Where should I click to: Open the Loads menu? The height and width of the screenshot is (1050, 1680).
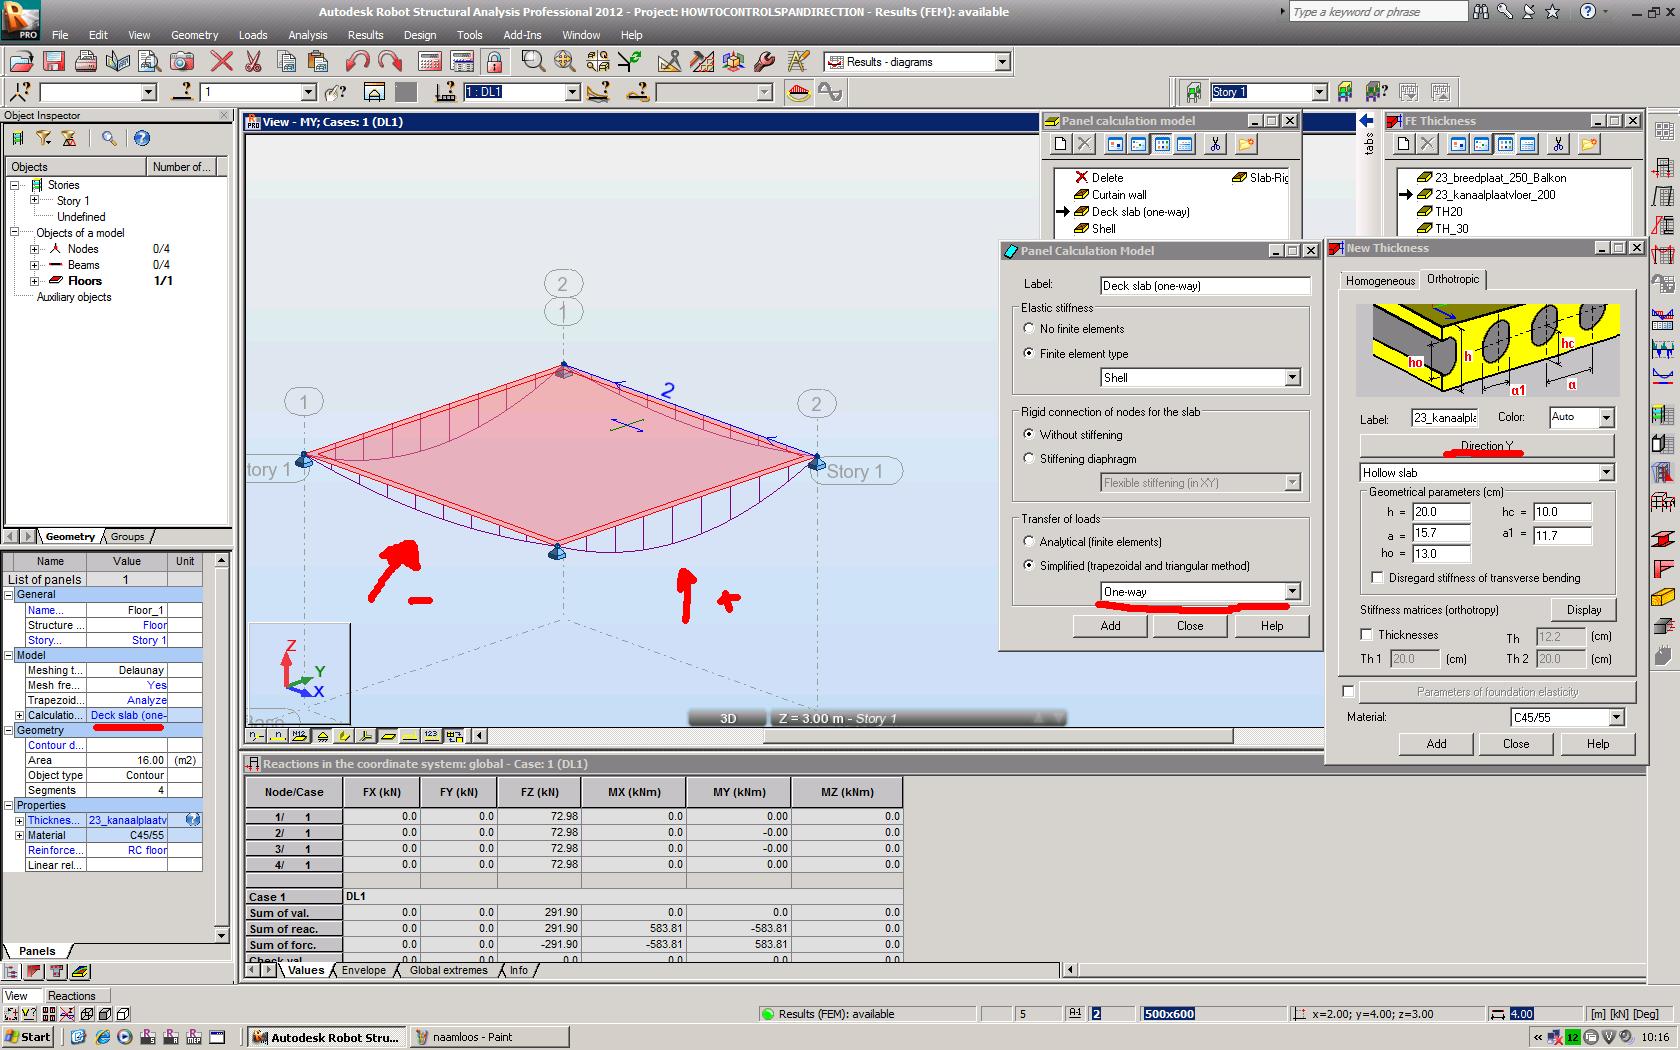coord(253,35)
